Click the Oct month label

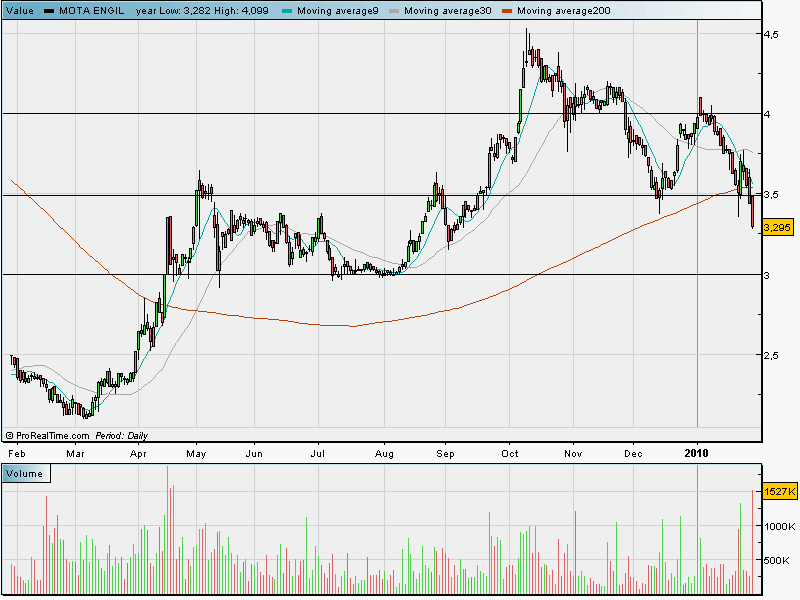(510, 454)
